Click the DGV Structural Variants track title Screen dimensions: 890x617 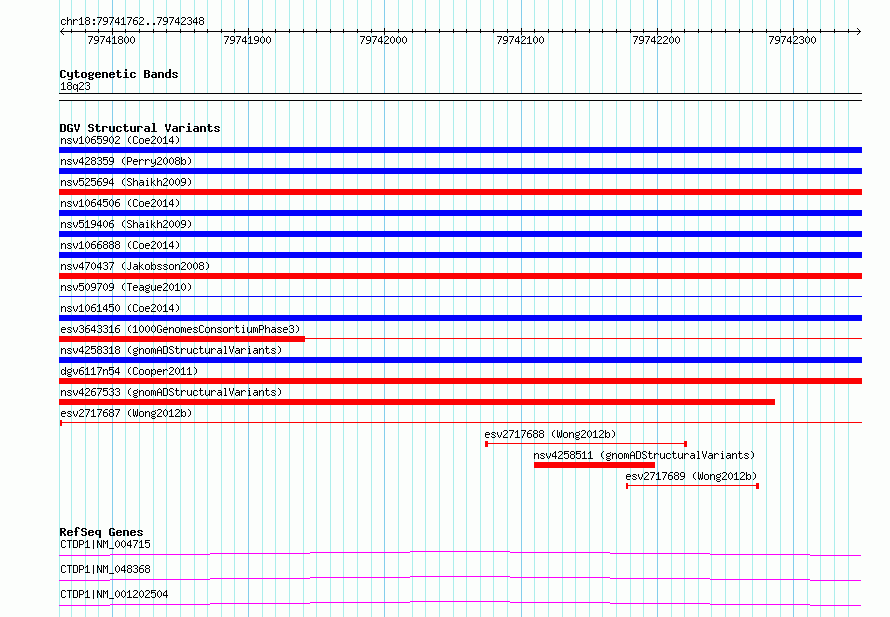click(x=140, y=128)
